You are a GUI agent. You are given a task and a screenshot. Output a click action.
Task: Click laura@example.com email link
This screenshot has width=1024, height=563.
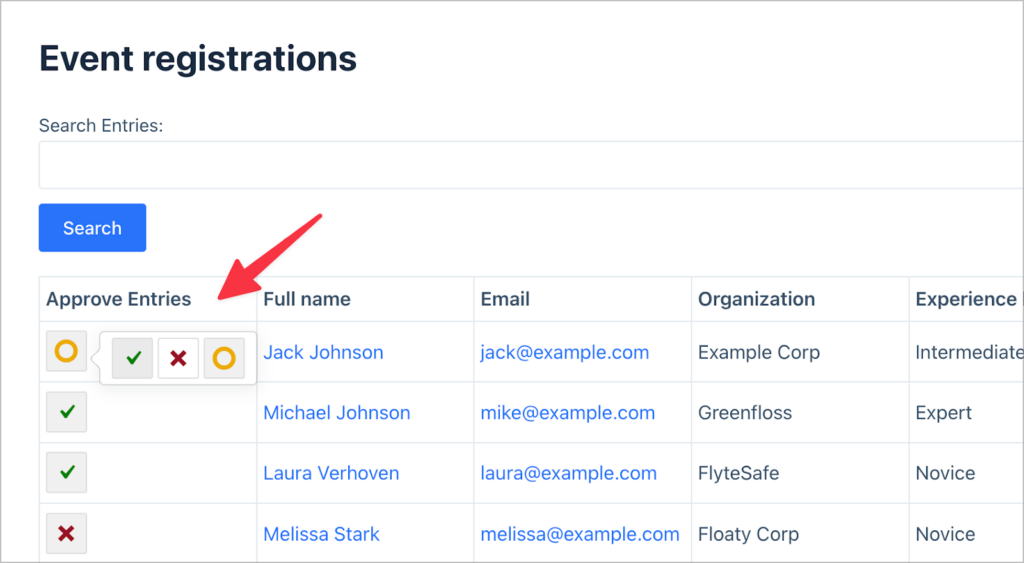pos(568,474)
